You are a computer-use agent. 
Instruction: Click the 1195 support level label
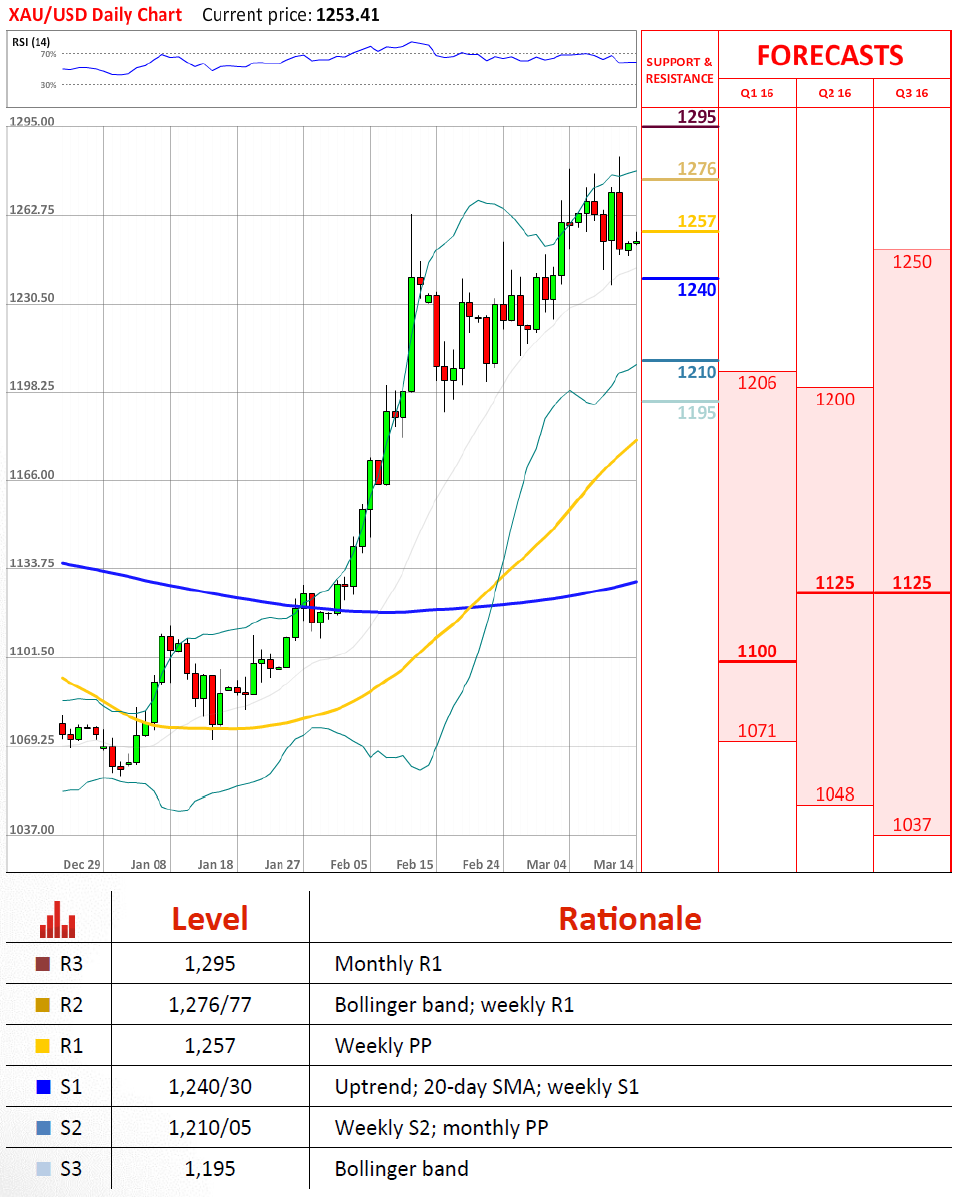[696, 412]
